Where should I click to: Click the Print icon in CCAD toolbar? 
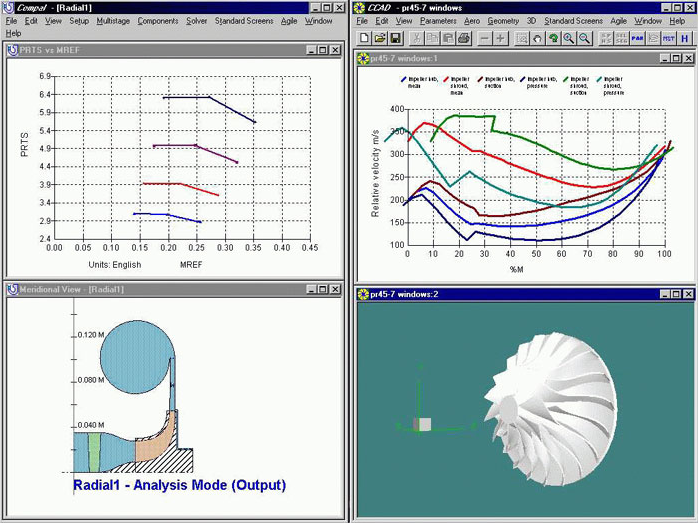click(x=463, y=38)
